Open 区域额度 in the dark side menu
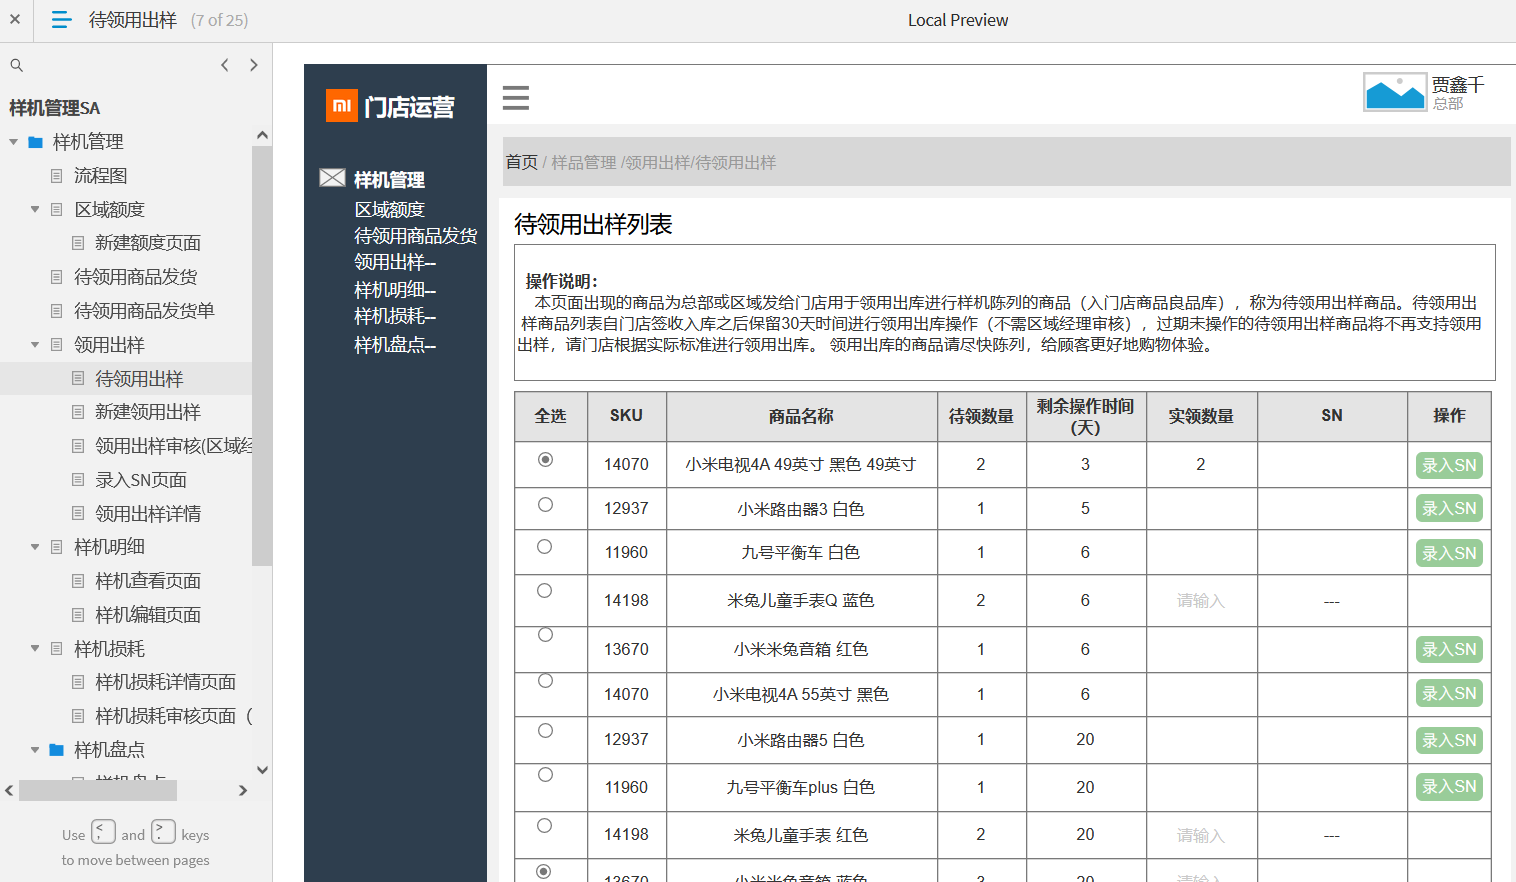1516x882 pixels. coord(389,210)
